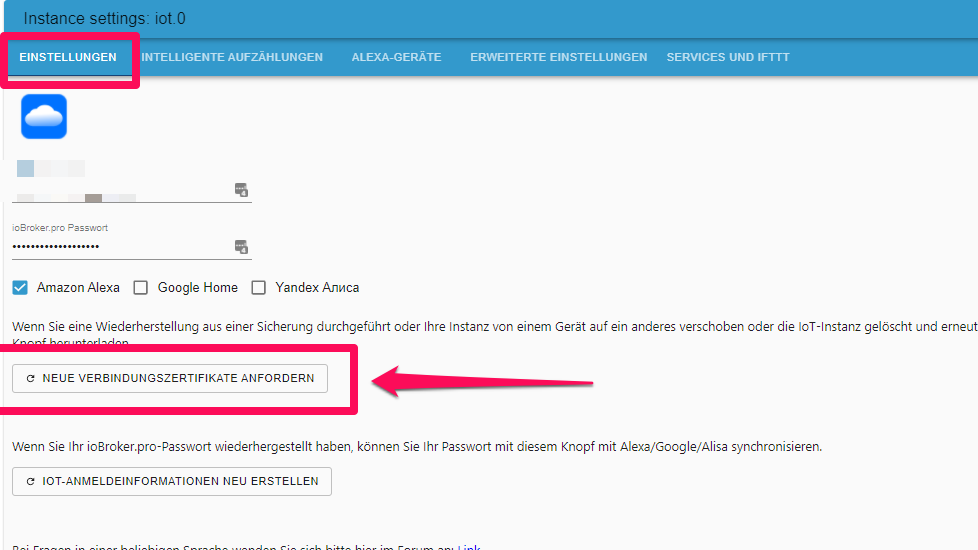Uncheck the Amazon Alexa checkbox

pyautogui.click(x=20, y=287)
